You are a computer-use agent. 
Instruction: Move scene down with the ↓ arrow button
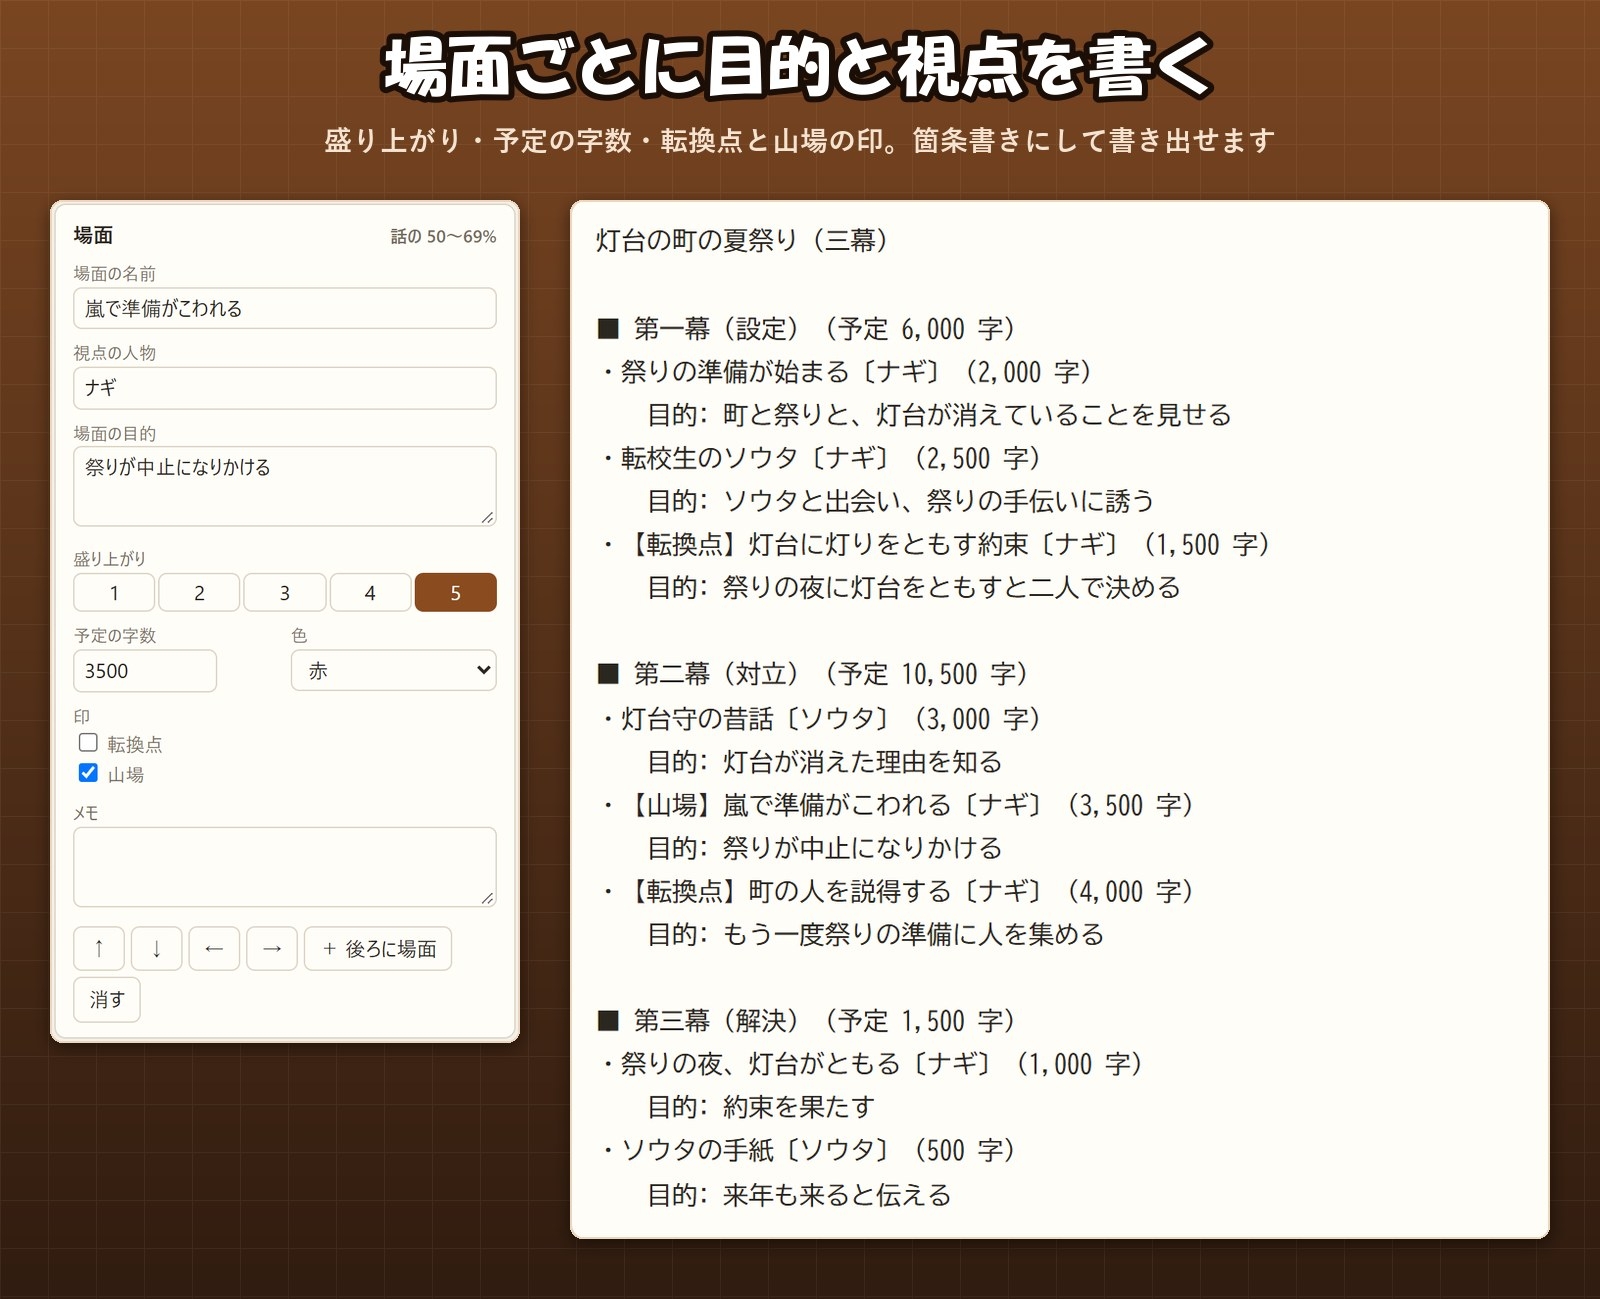pos(157,948)
